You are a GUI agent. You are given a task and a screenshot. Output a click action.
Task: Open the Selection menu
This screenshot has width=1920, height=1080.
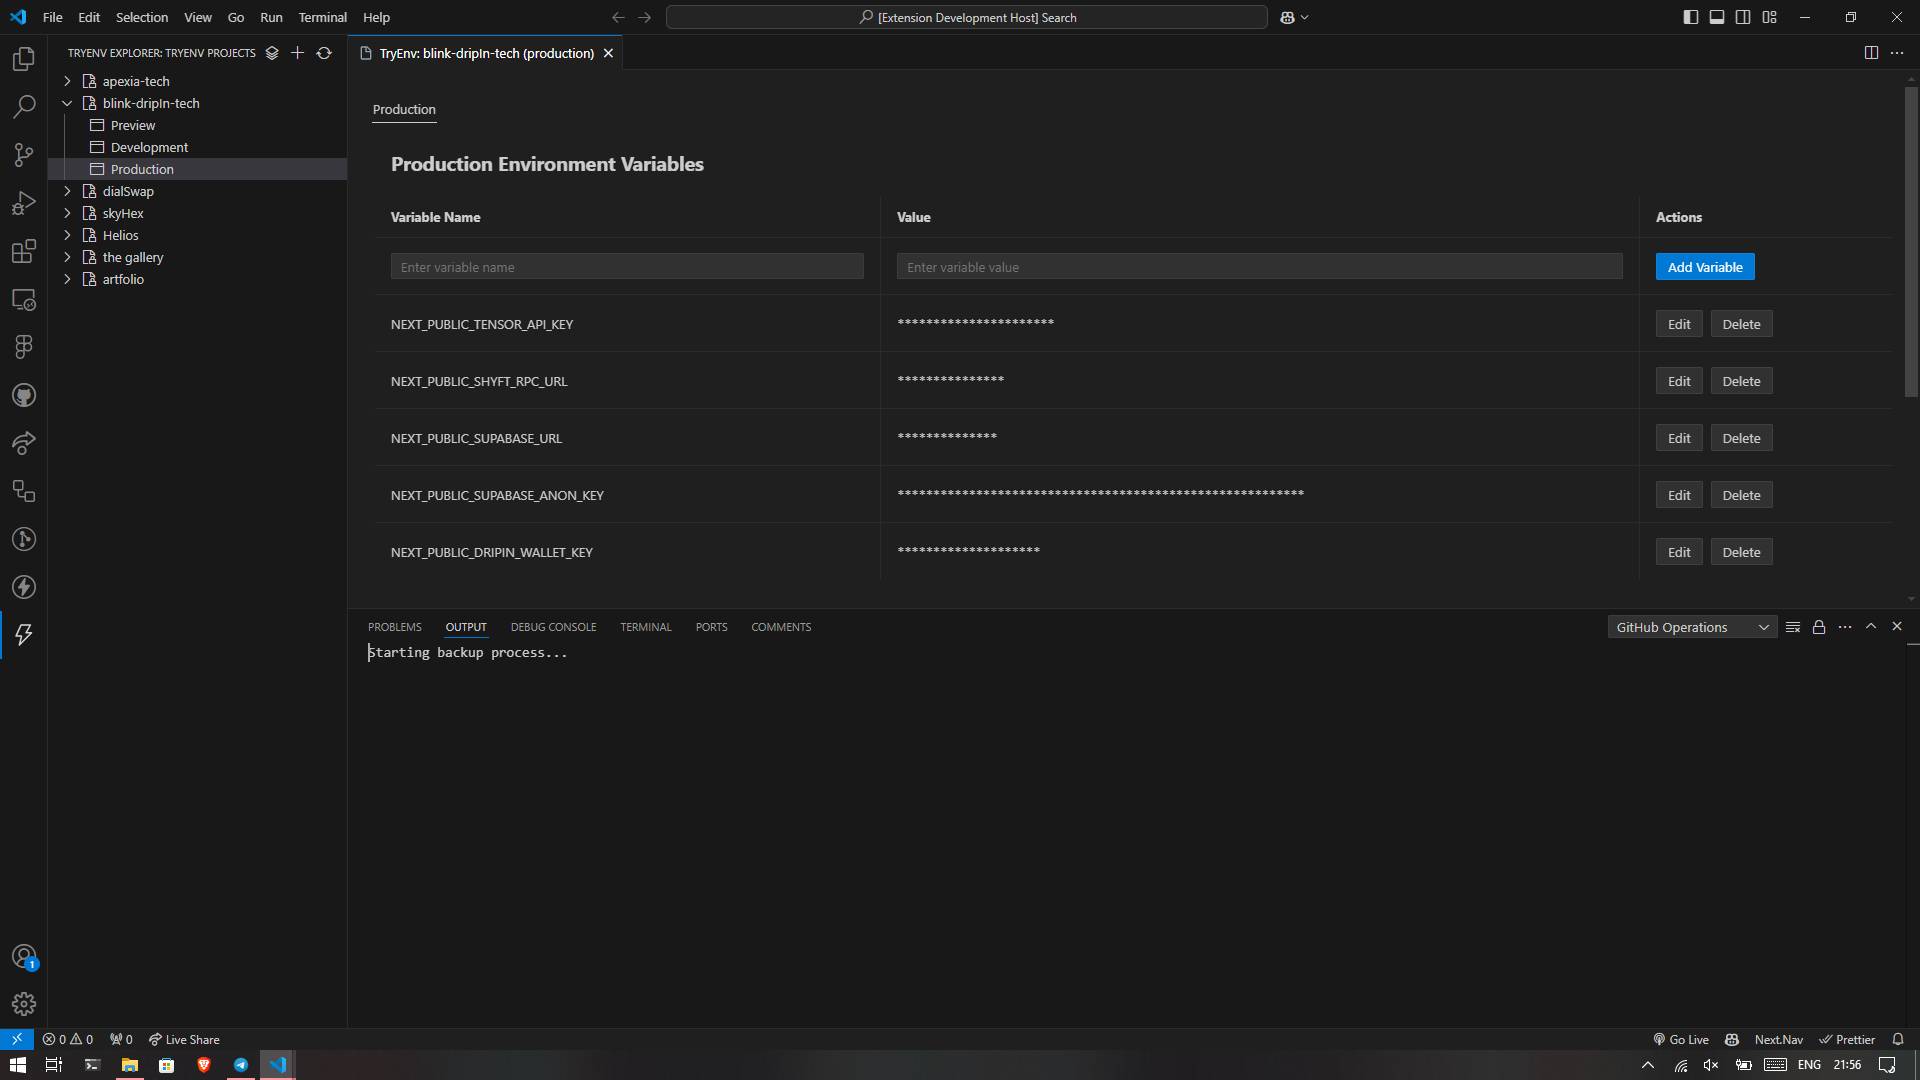pyautogui.click(x=142, y=17)
